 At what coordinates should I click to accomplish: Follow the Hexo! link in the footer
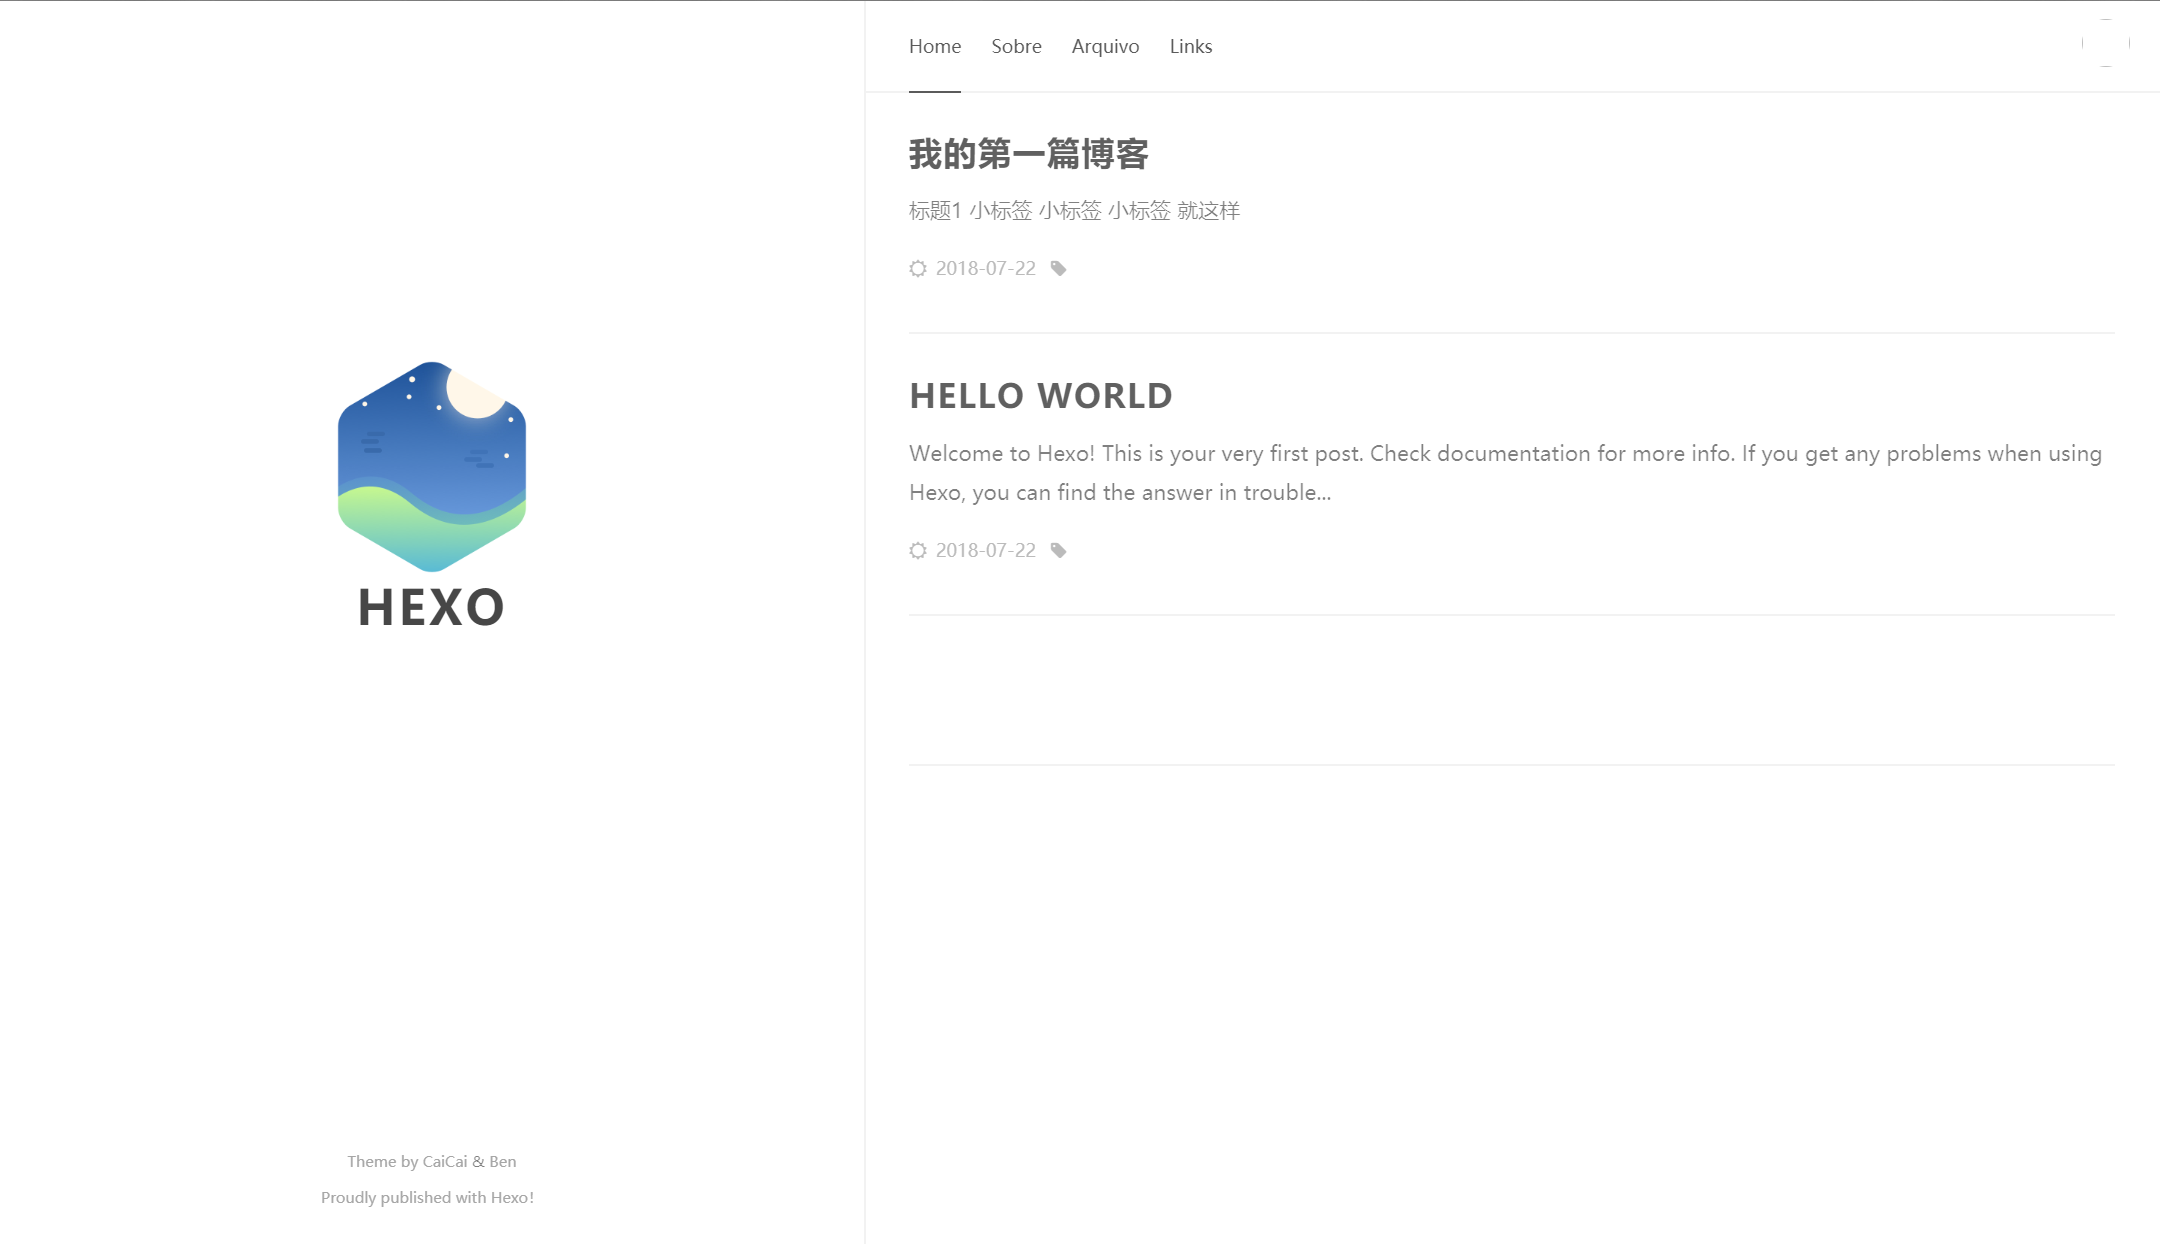click(x=512, y=1197)
